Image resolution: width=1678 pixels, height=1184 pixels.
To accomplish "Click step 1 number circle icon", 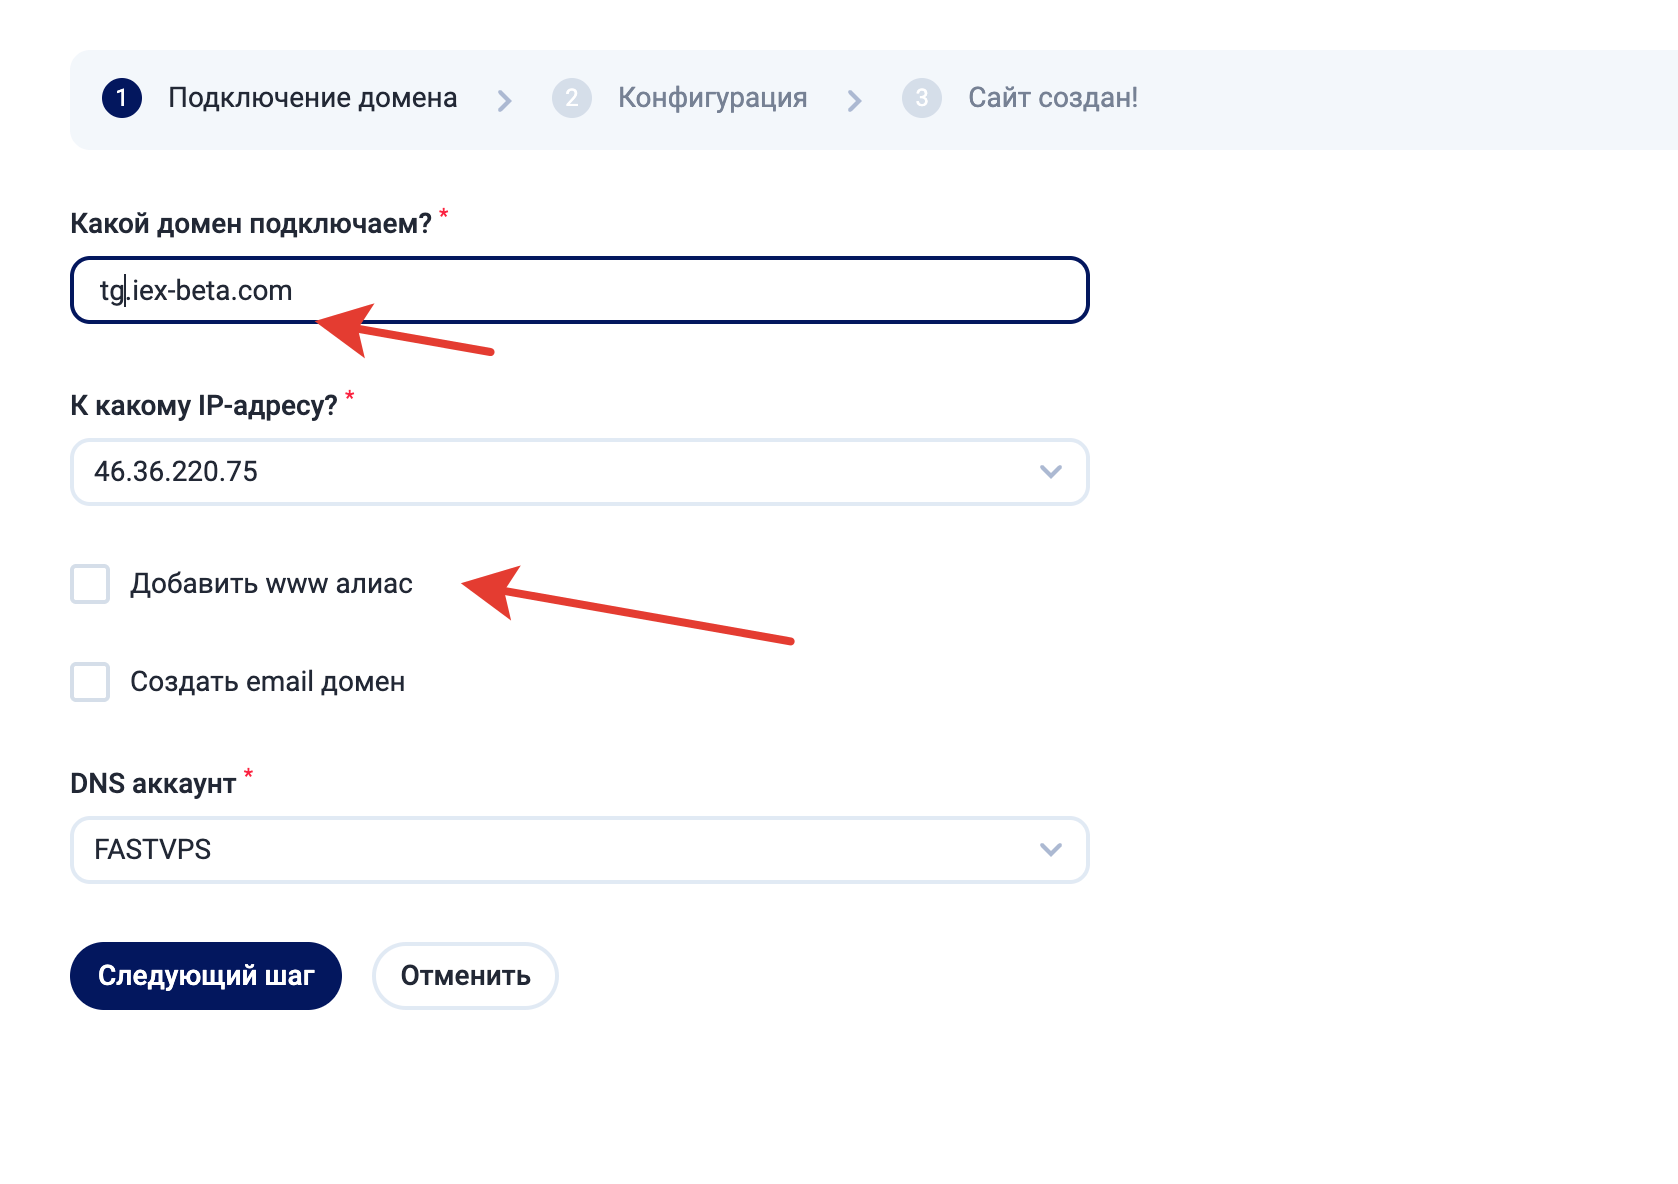I will pyautogui.click(x=122, y=98).
